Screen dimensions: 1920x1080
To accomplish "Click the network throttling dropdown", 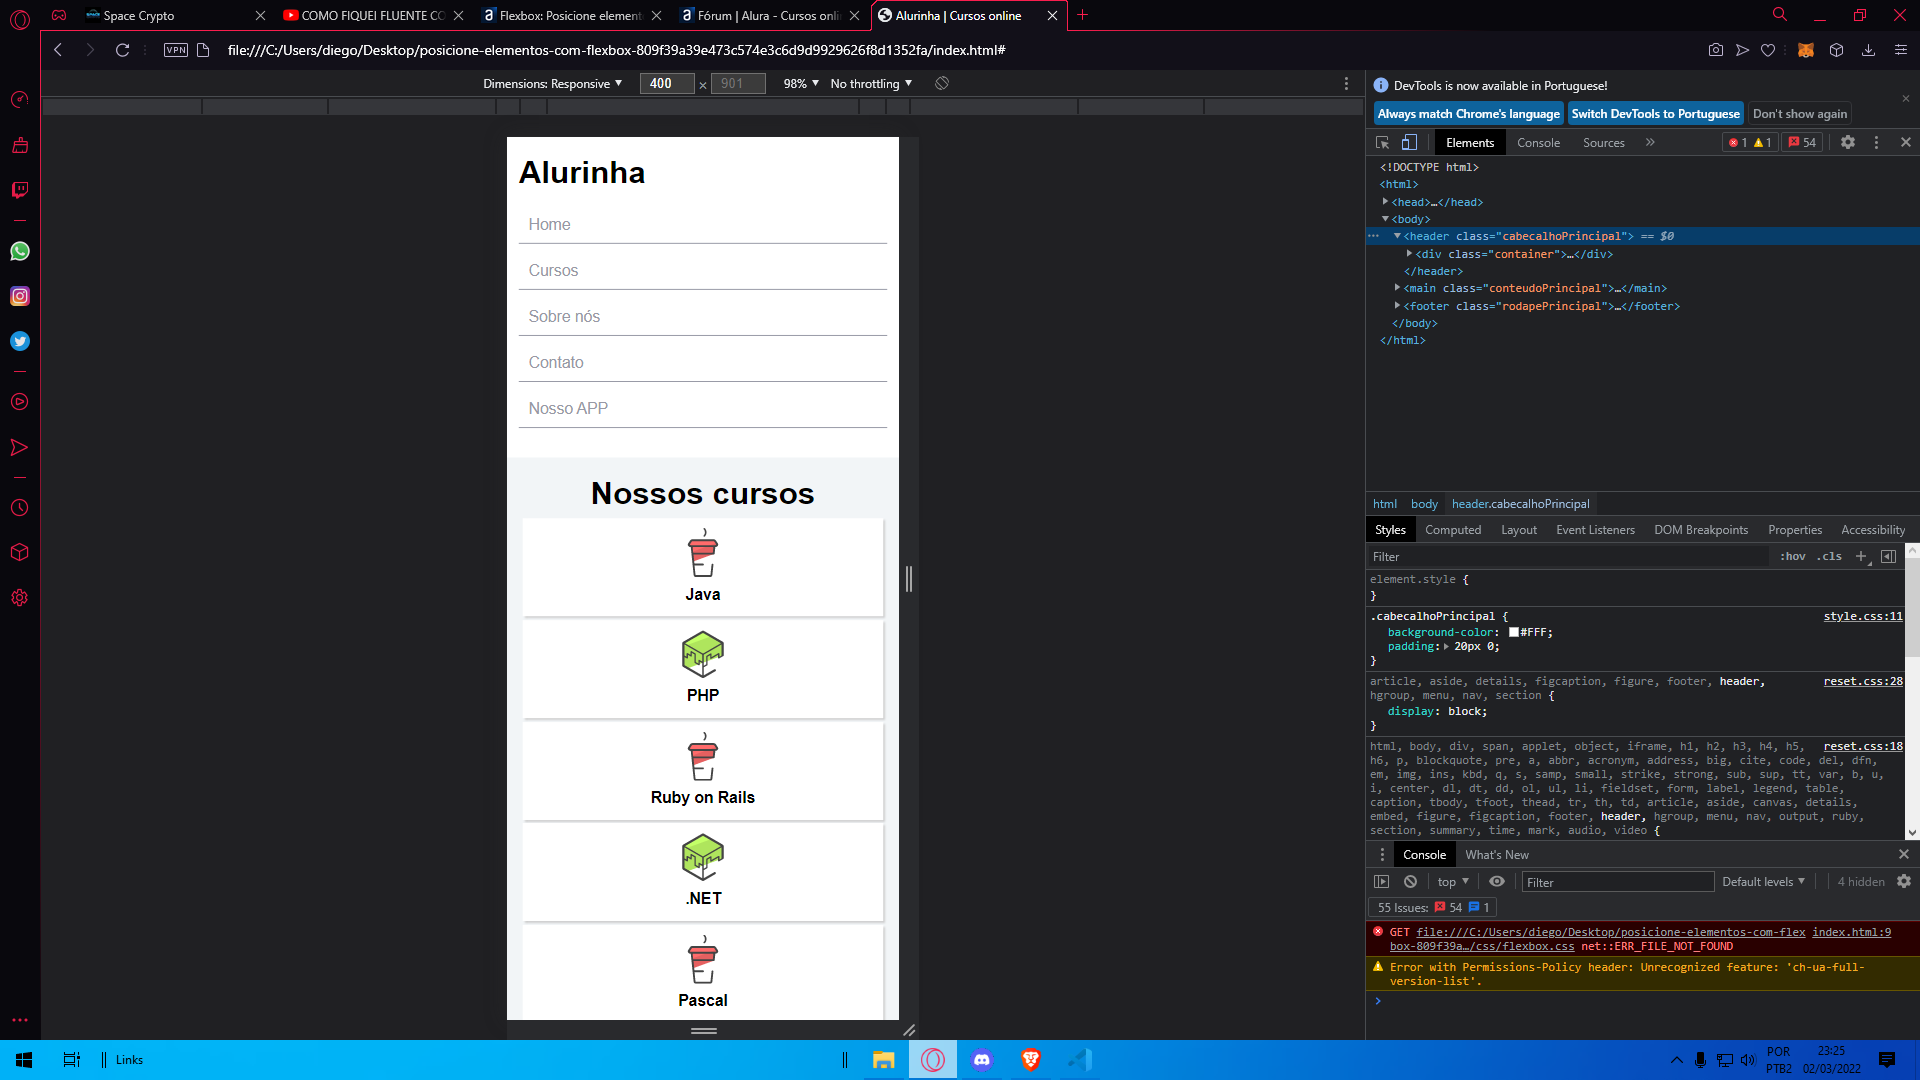I will (869, 83).
